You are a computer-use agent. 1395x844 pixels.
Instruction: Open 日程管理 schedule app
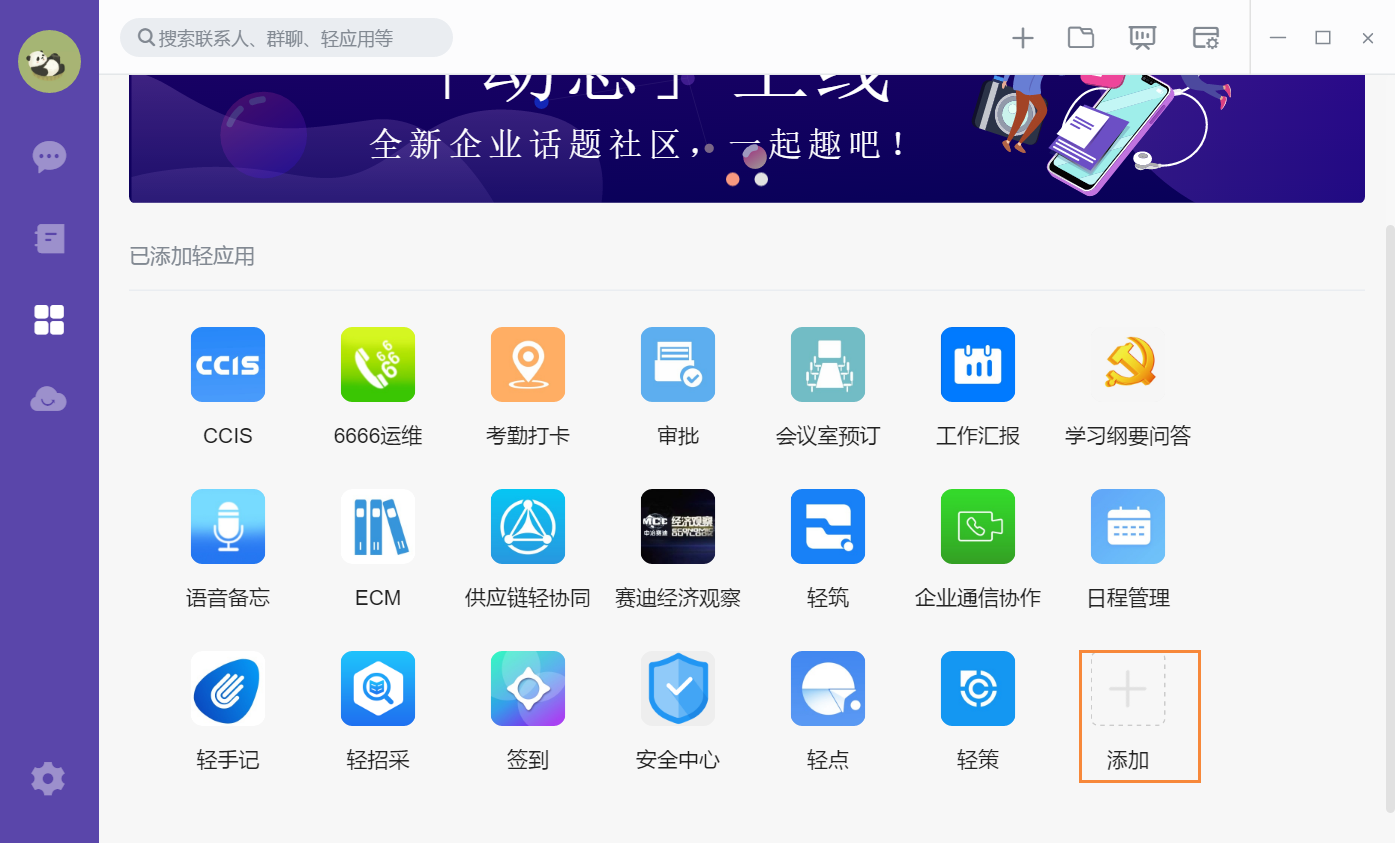[1128, 527]
